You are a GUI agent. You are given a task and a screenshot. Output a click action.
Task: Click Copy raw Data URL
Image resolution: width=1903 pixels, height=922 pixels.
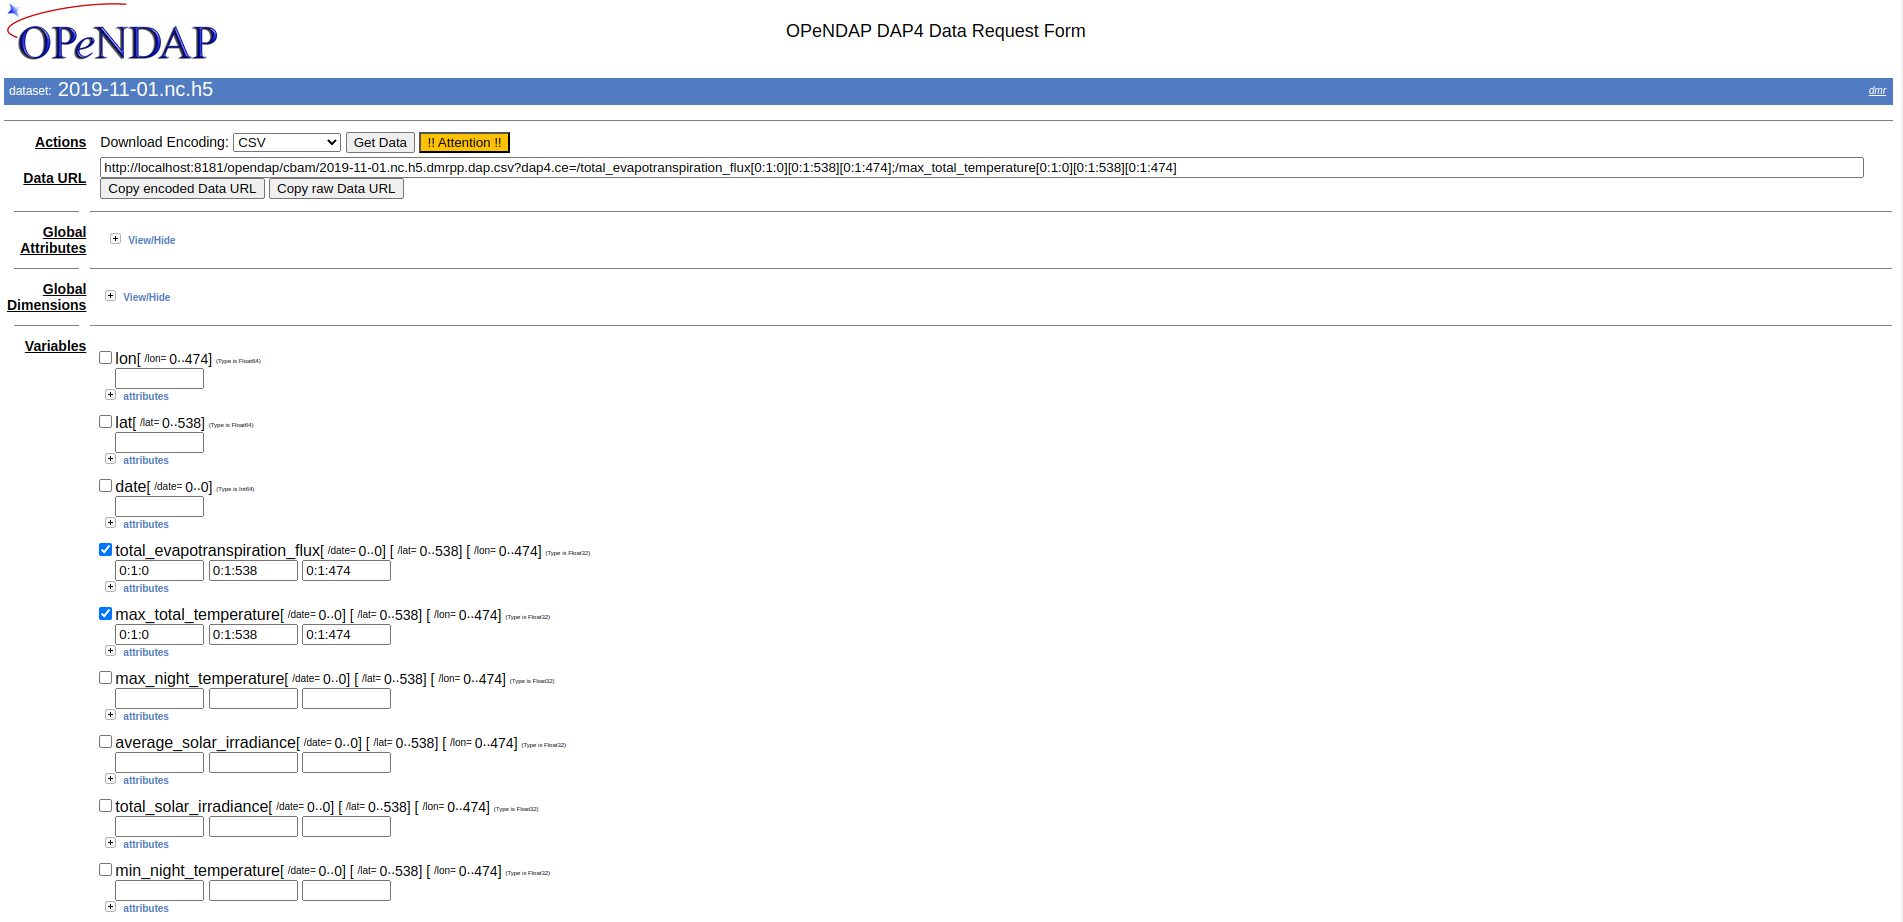pos(336,189)
